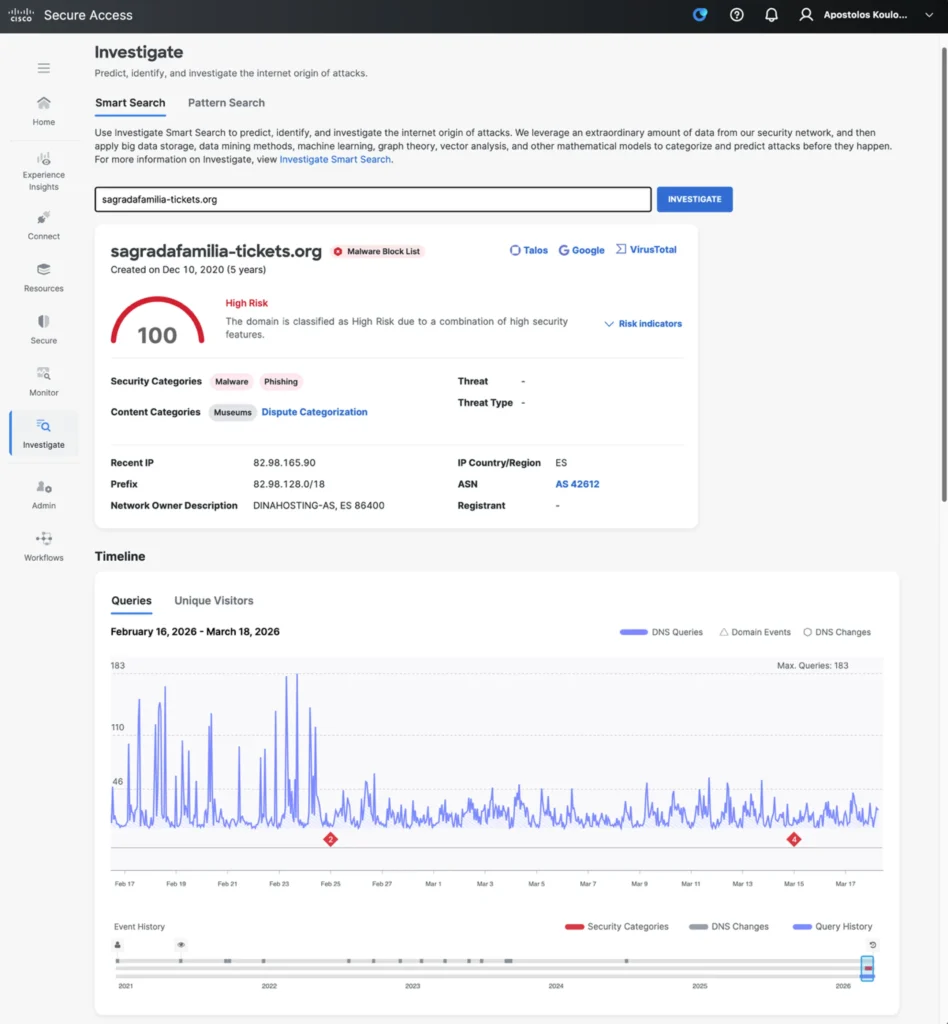Toggle DNS Queries legend series
The height and width of the screenshot is (1024, 948).
(661, 632)
